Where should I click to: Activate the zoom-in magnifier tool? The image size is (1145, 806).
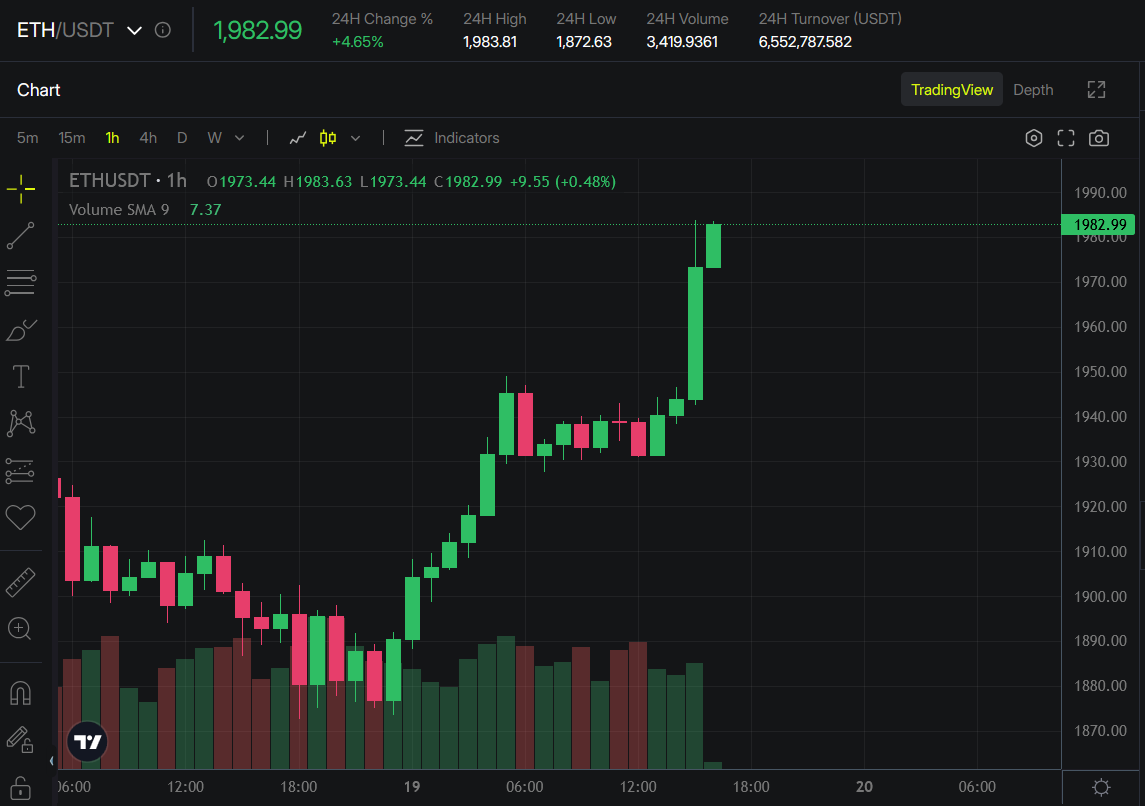20,629
